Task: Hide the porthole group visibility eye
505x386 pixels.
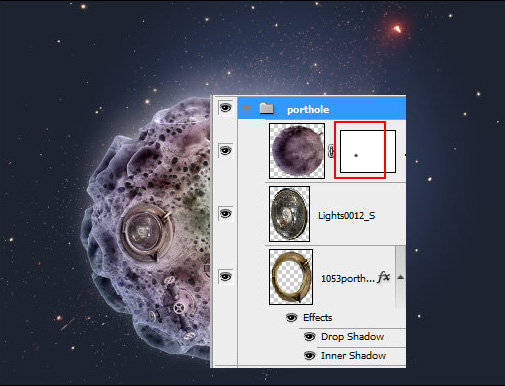Action: 225,108
